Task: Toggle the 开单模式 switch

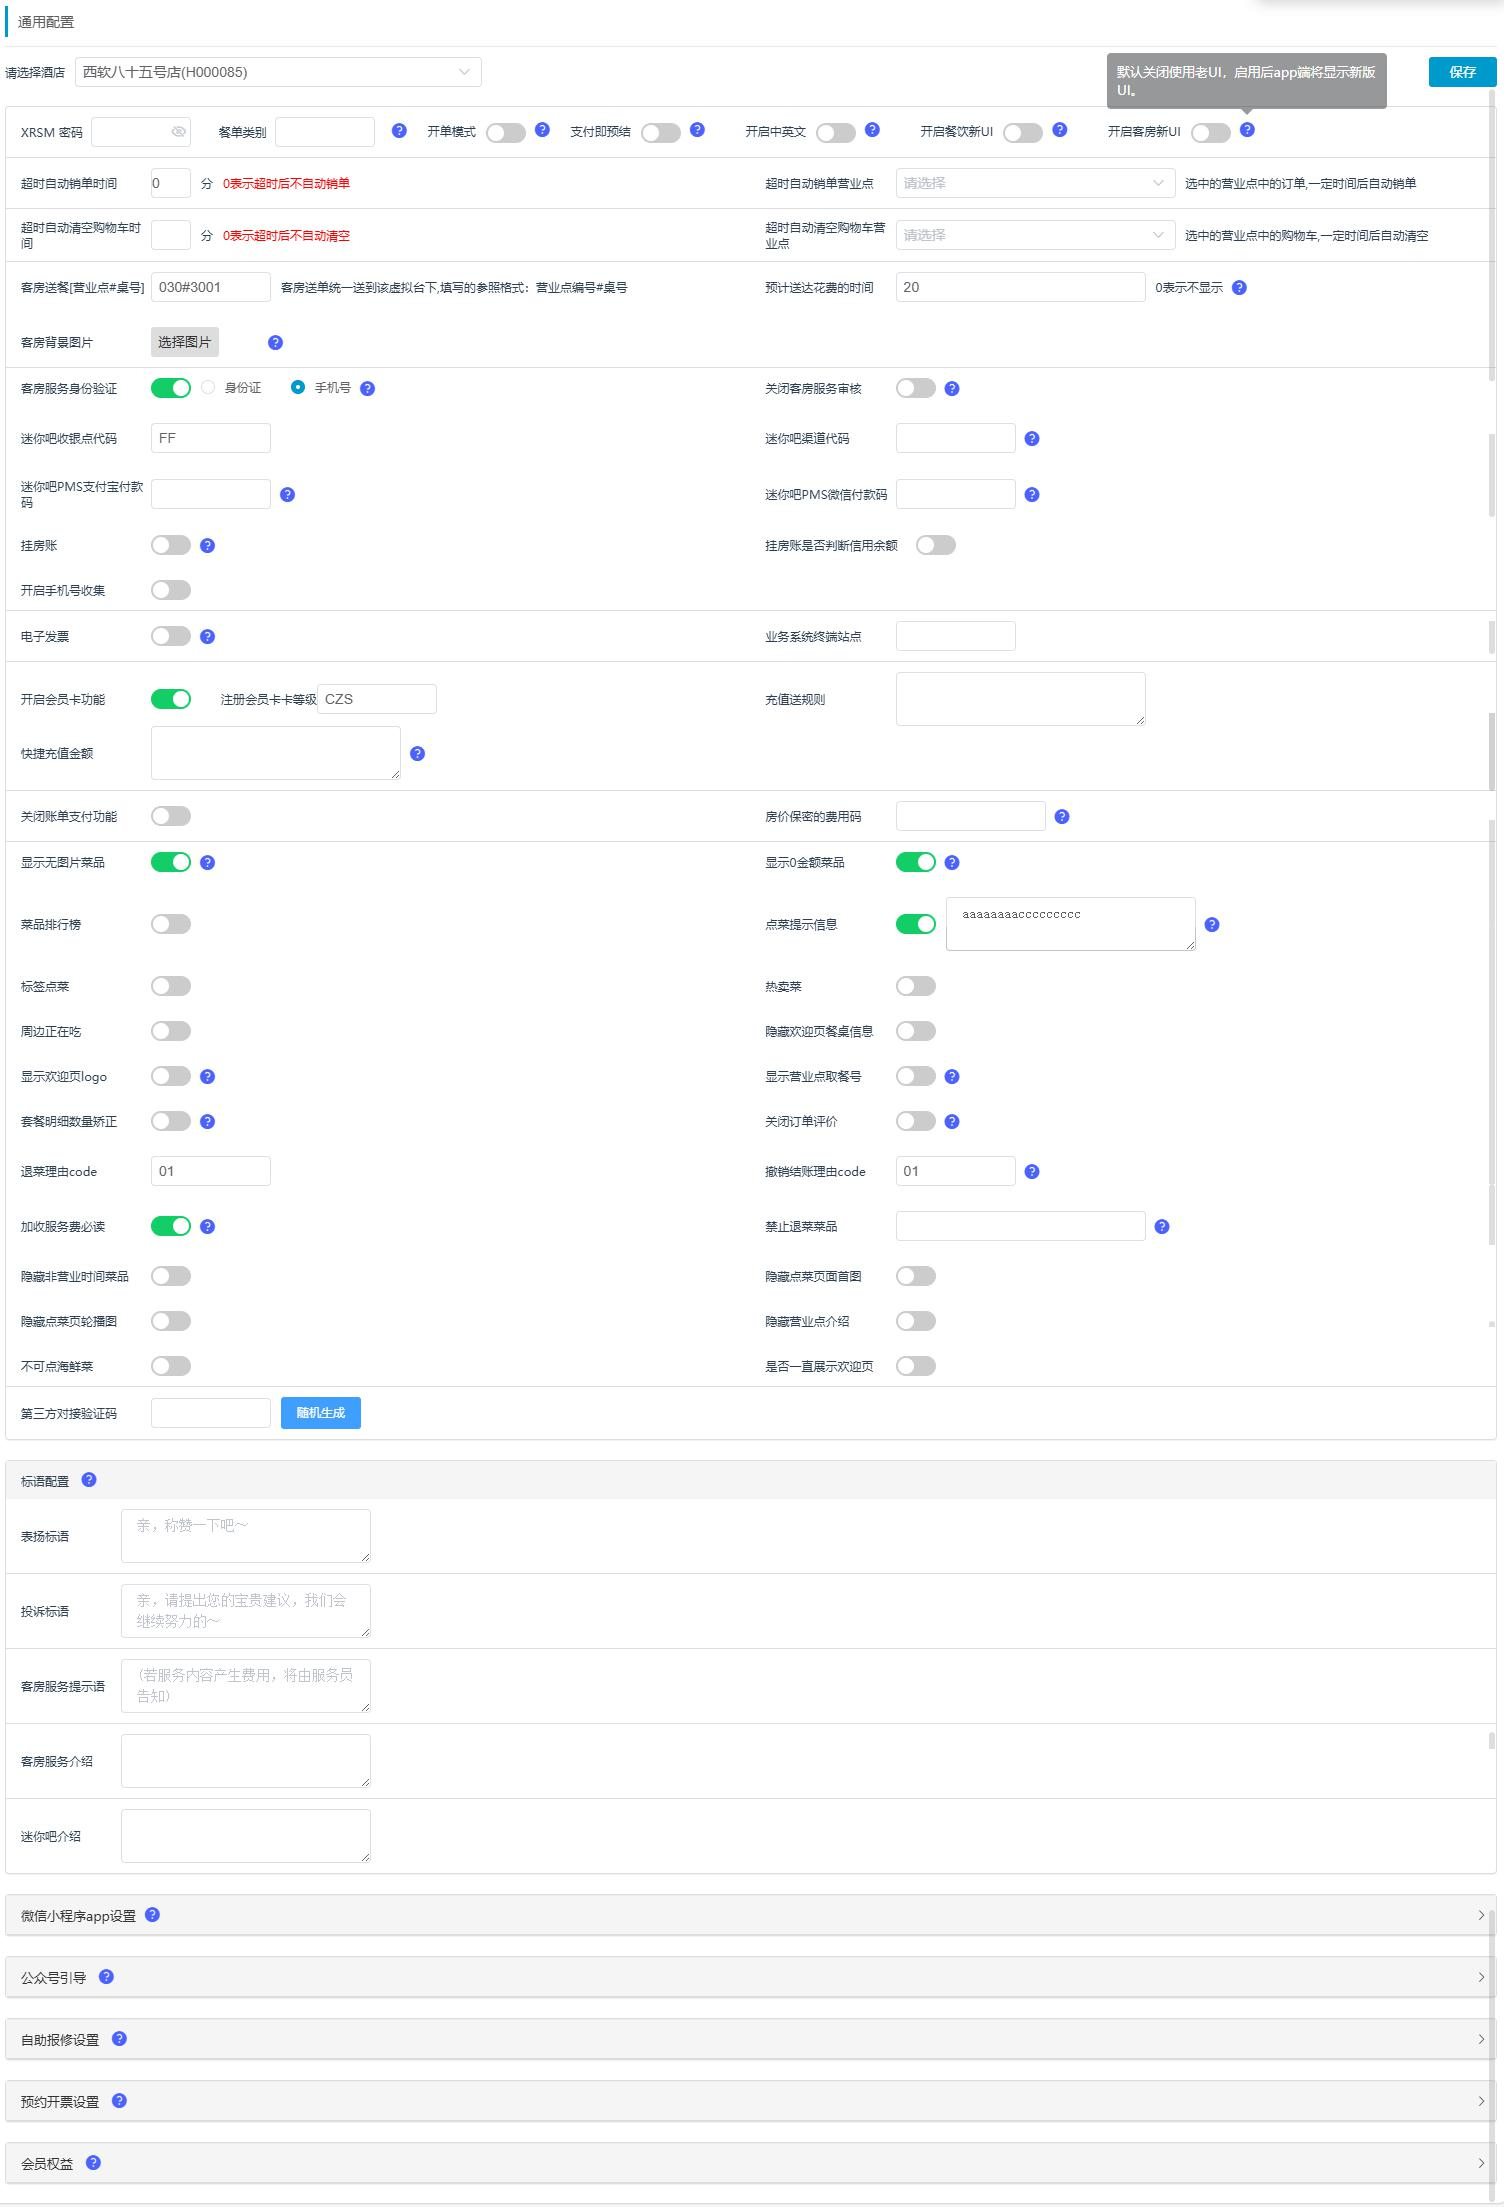Action: [506, 133]
